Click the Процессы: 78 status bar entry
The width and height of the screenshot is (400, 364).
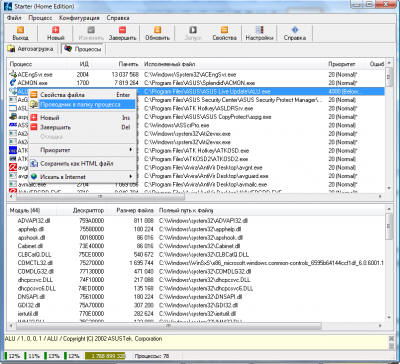point(151,356)
